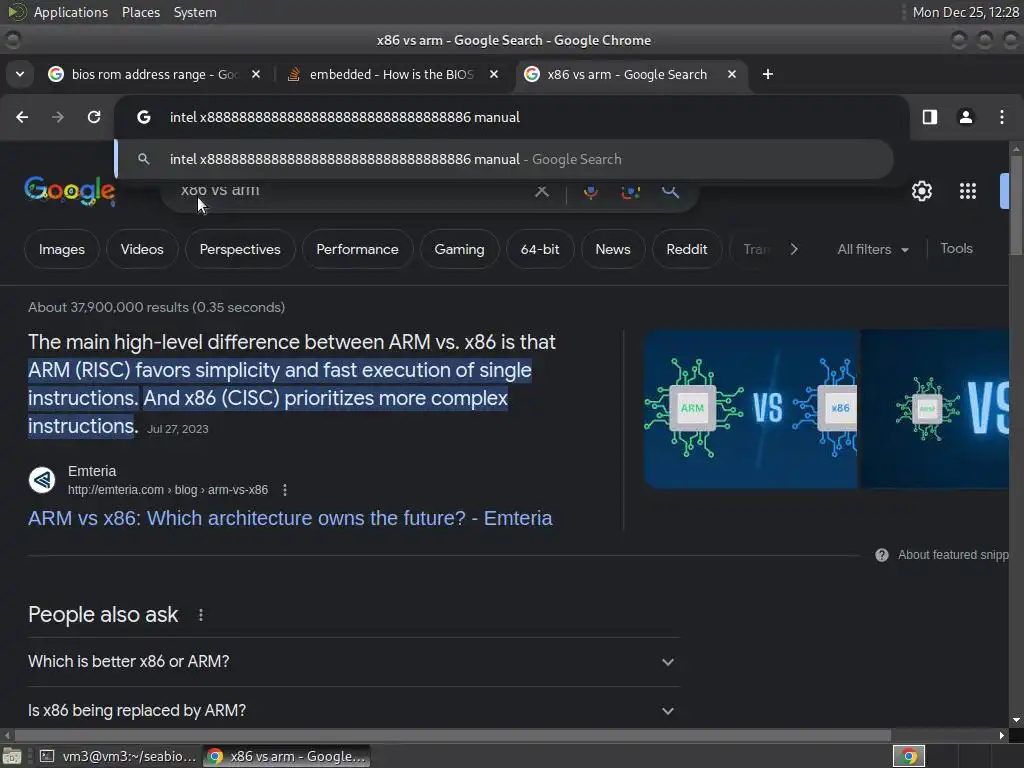The width and height of the screenshot is (1024, 768).
Task: Click the address bar text field
Action: (509, 117)
